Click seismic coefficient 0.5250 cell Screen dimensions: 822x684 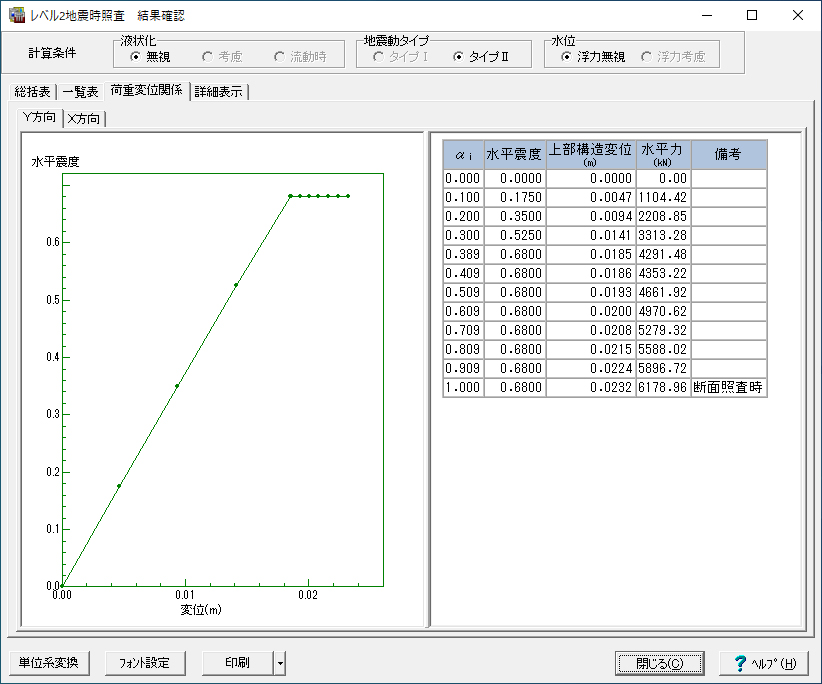click(x=514, y=235)
